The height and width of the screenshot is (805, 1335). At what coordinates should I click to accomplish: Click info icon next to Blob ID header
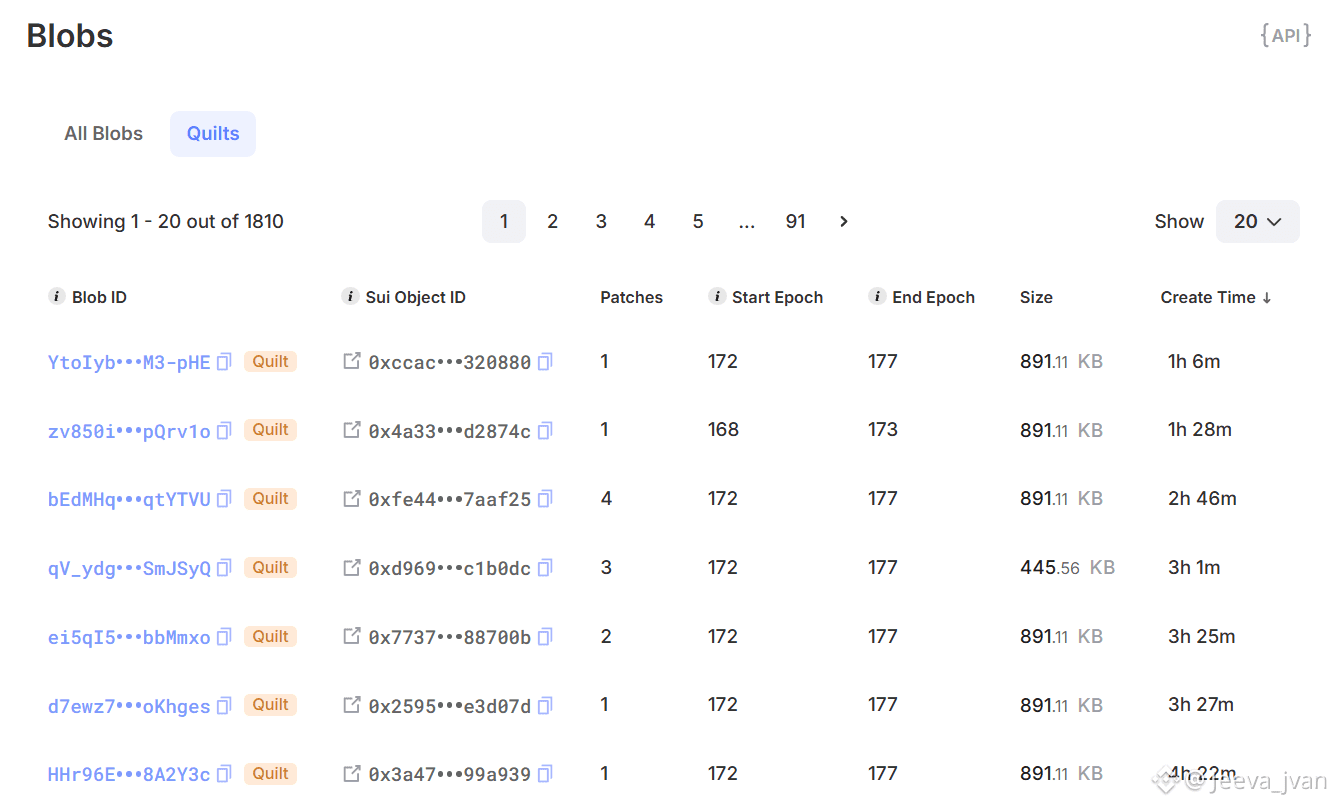point(57,297)
